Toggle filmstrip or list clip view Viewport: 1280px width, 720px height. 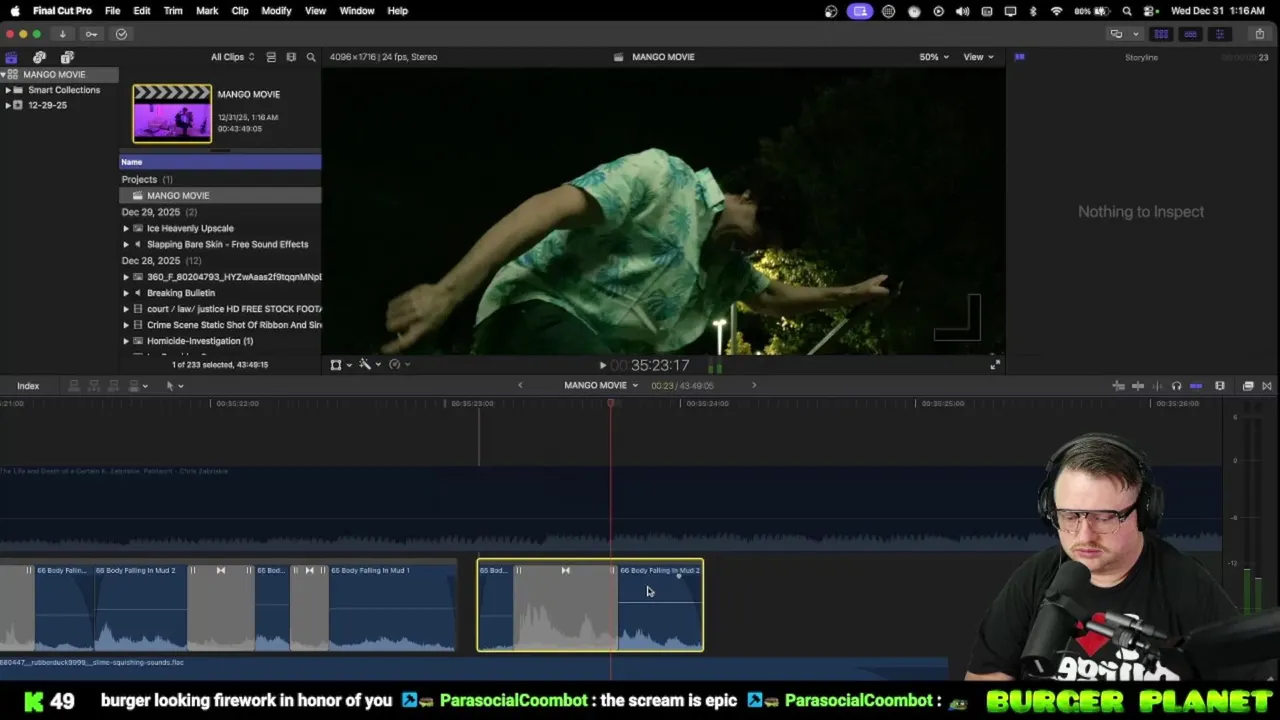pos(271,57)
